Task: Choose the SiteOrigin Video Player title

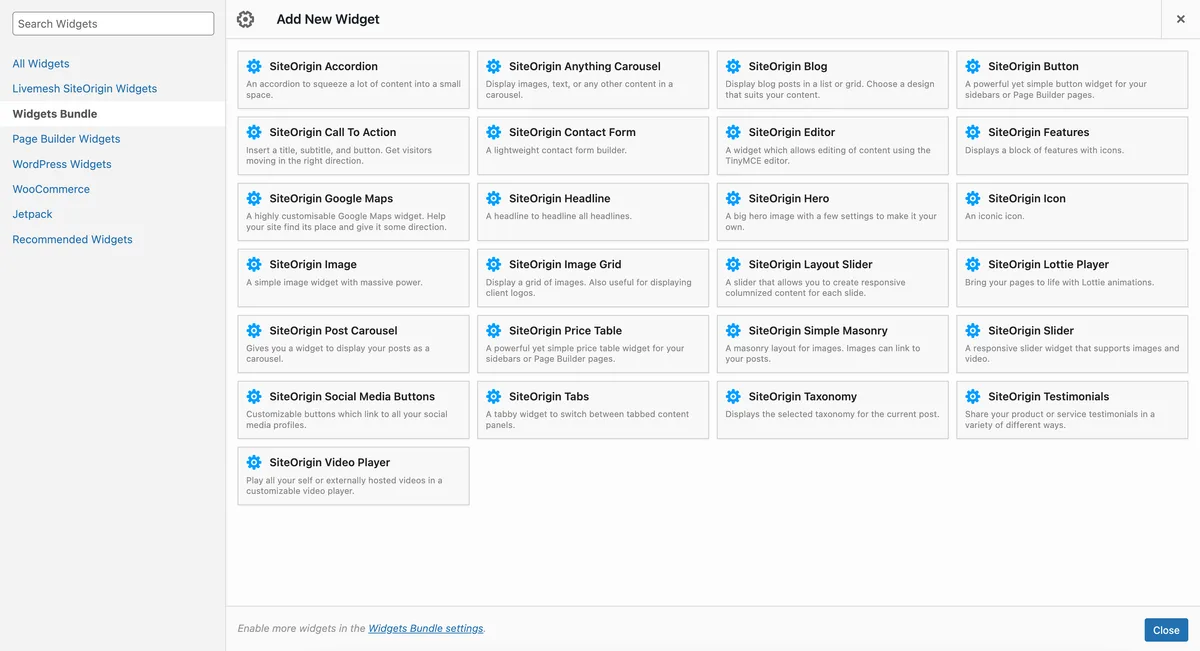Action: tap(330, 462)
